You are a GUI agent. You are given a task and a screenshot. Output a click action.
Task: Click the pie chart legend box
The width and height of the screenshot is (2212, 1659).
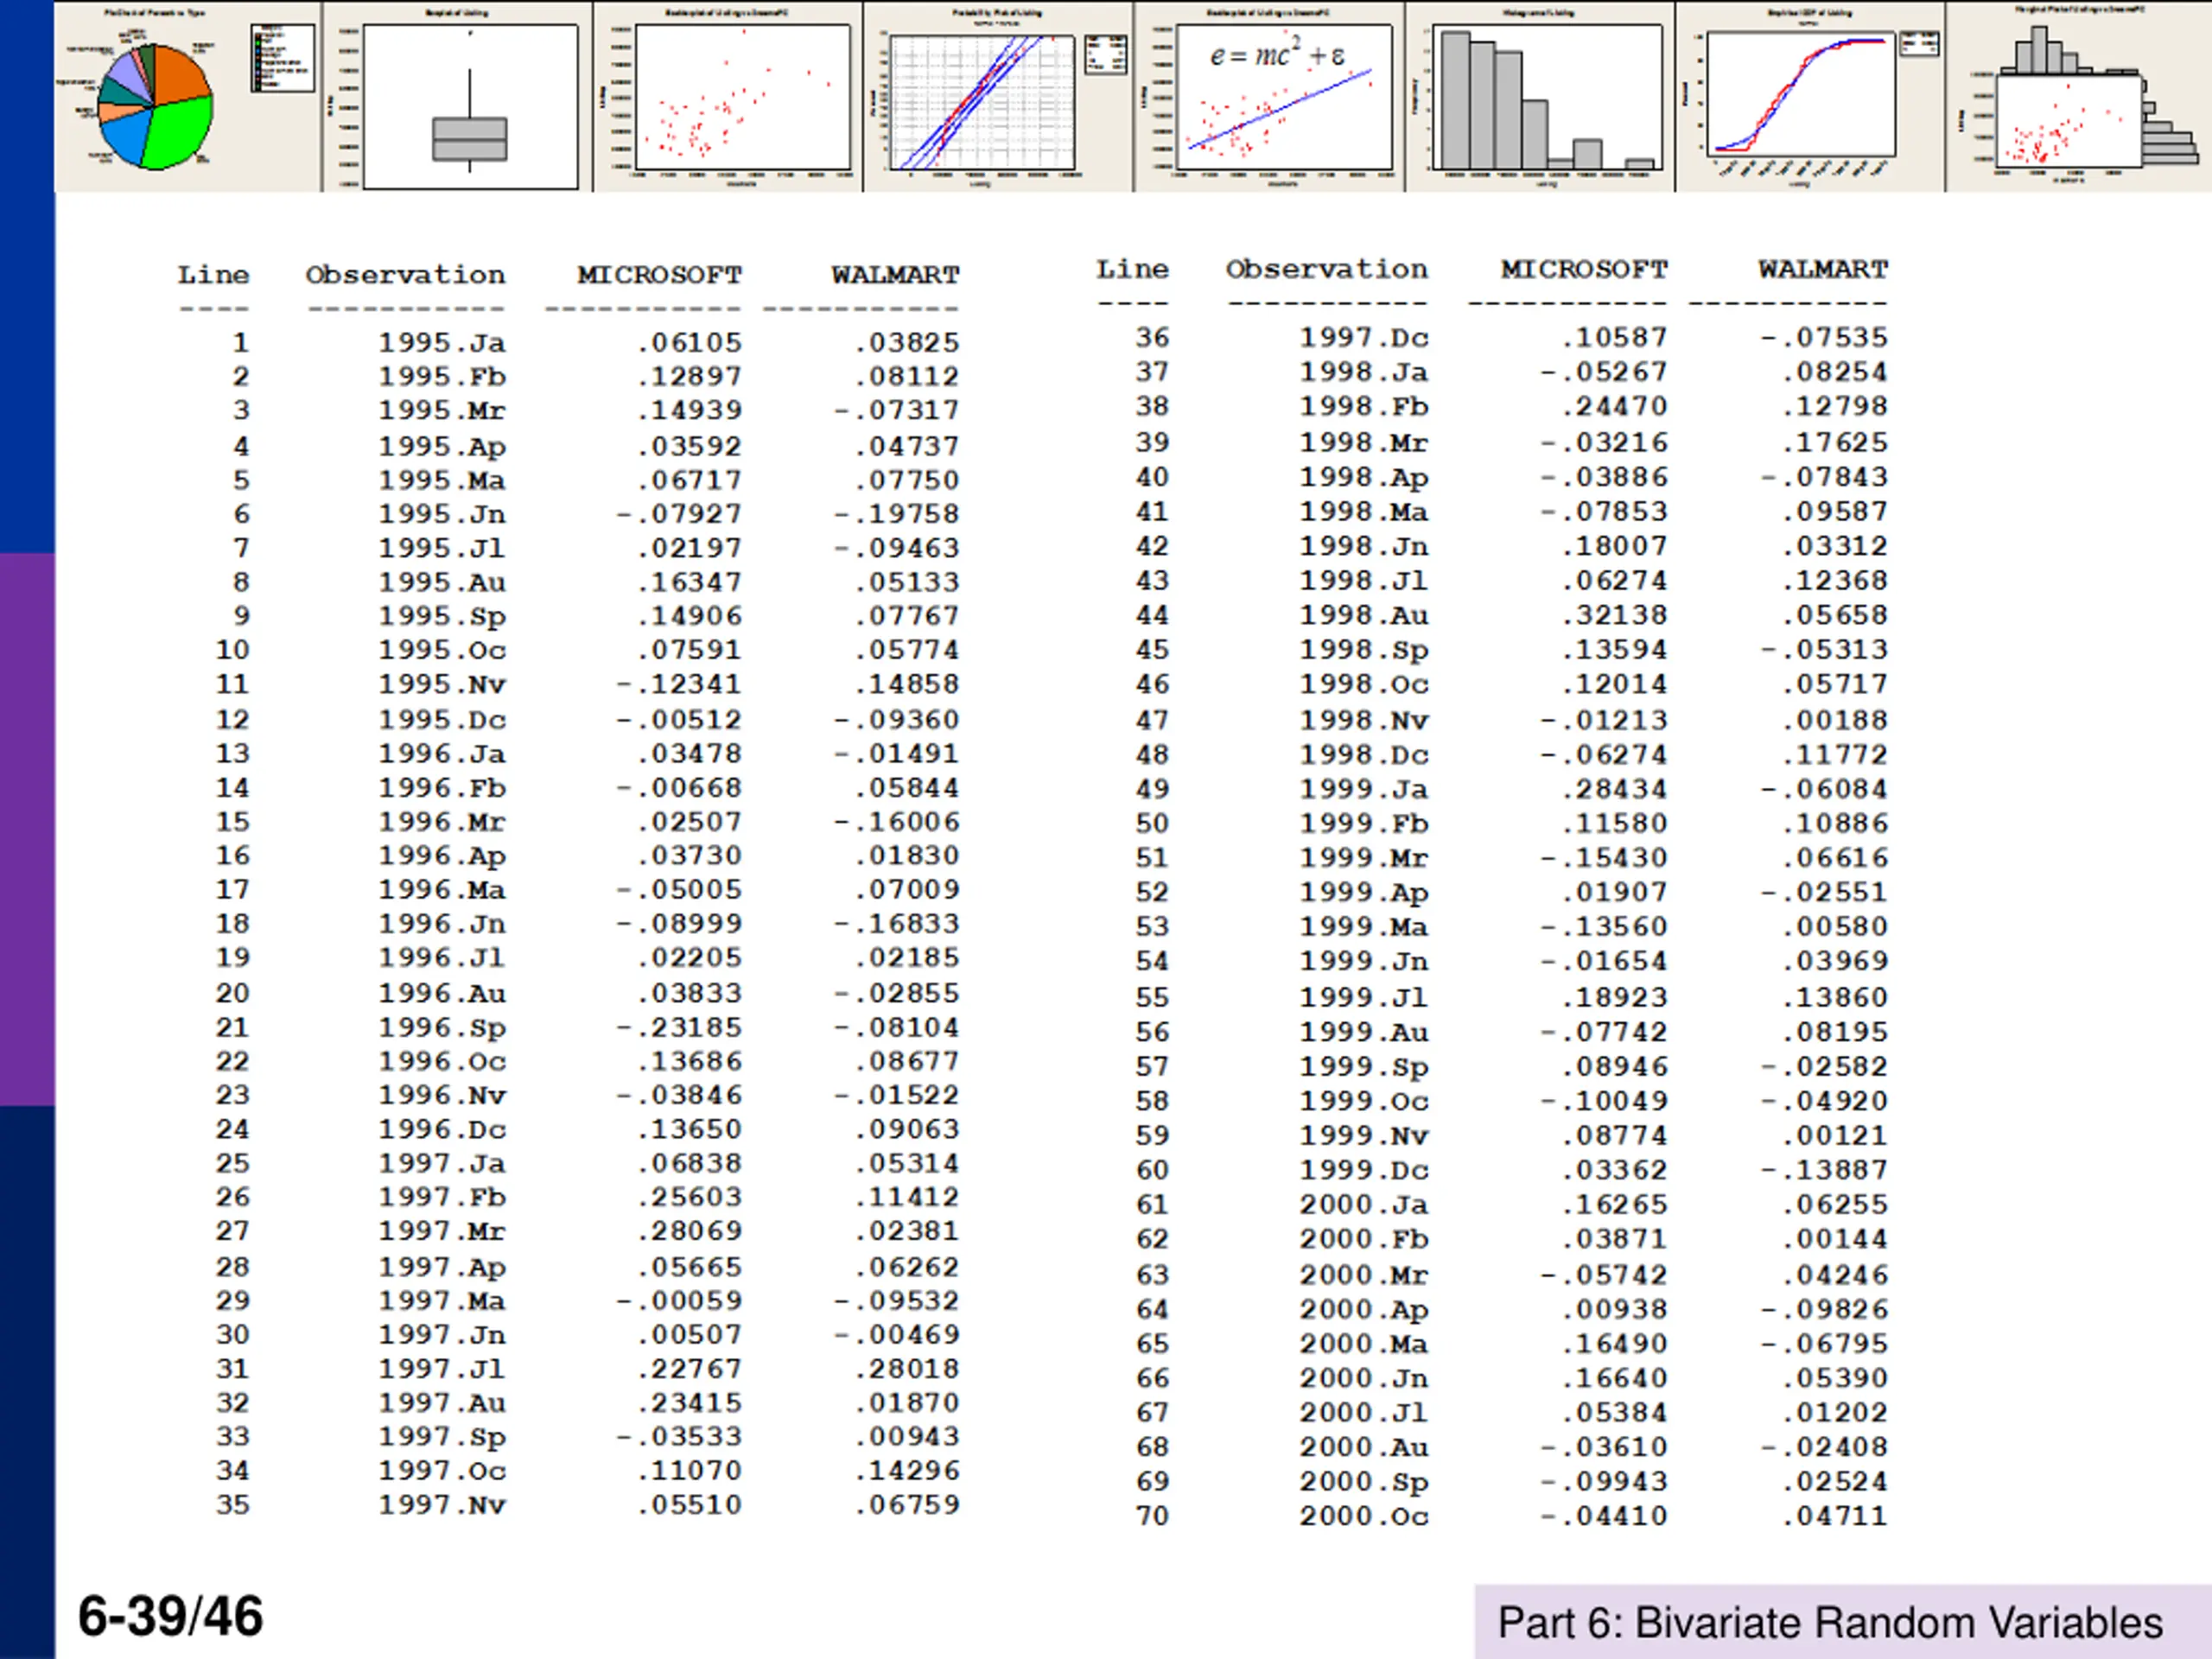click(282, 58)
